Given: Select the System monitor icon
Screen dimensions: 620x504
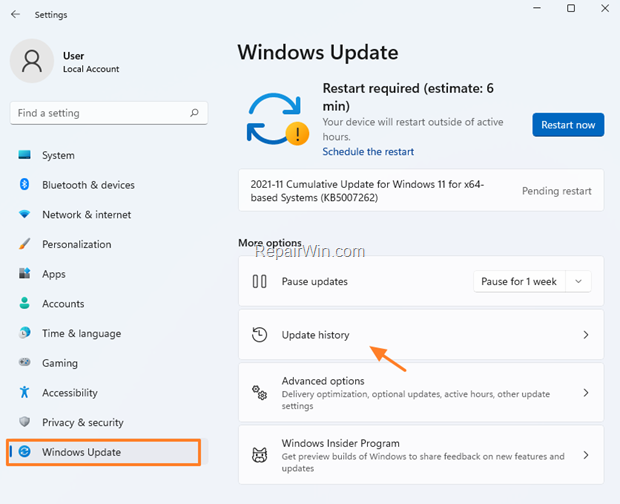Looking at the screenshot, I should click(x=25, y=155).
